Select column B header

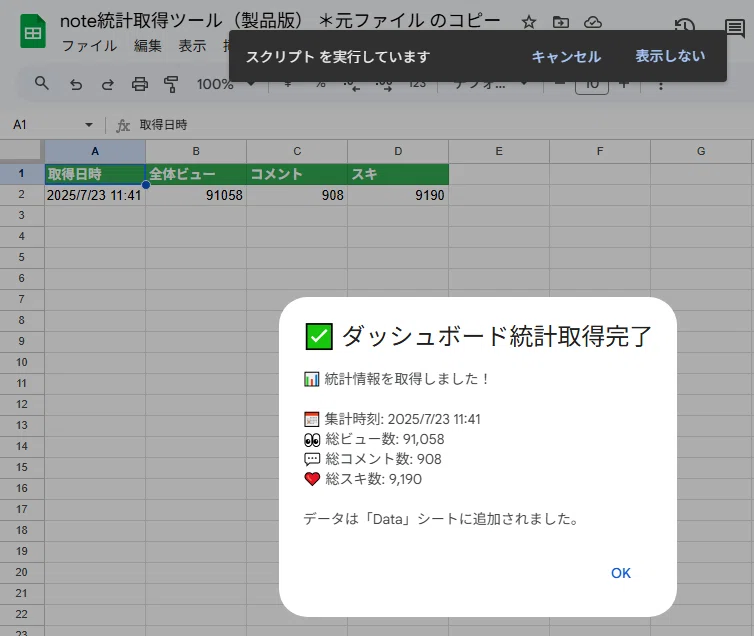pos(196,151)
